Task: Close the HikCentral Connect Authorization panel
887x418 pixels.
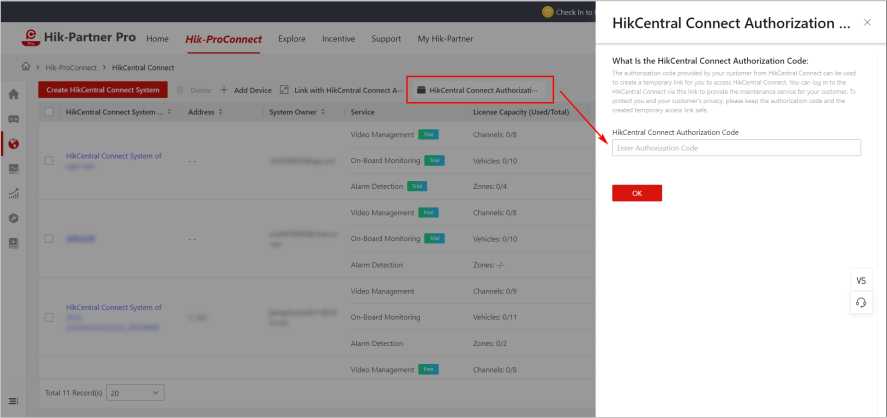Action: tap(867, 22)
